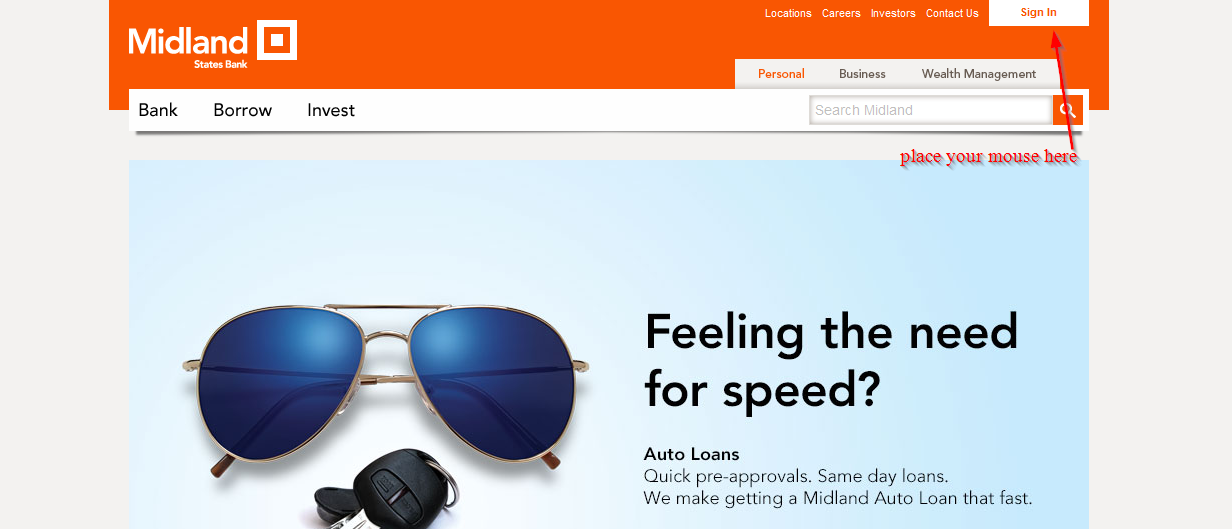Click the magnifying glass search icon
The width and height of the screenshot is (1232, 529).
(1068, 110)
